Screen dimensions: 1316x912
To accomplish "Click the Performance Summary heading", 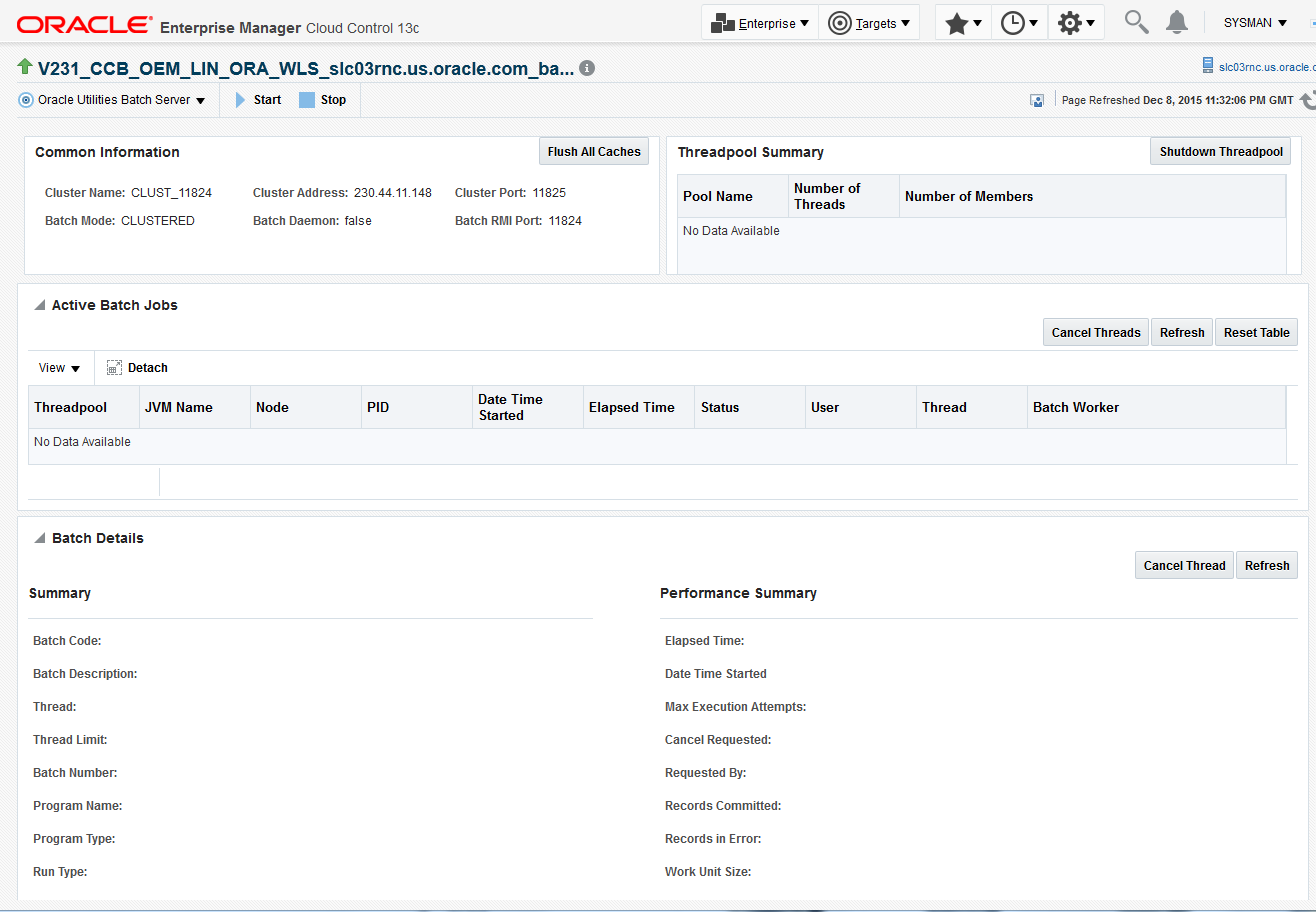I will click(738, 593).
